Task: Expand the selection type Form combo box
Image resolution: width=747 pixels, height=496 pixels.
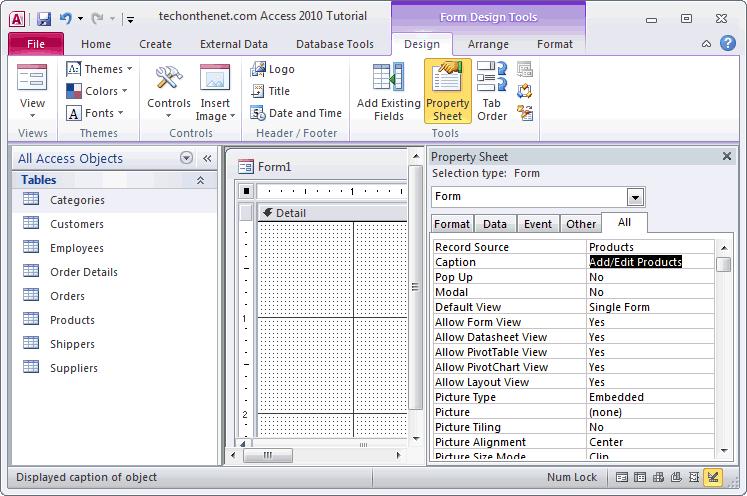Action: coord(635,196)
